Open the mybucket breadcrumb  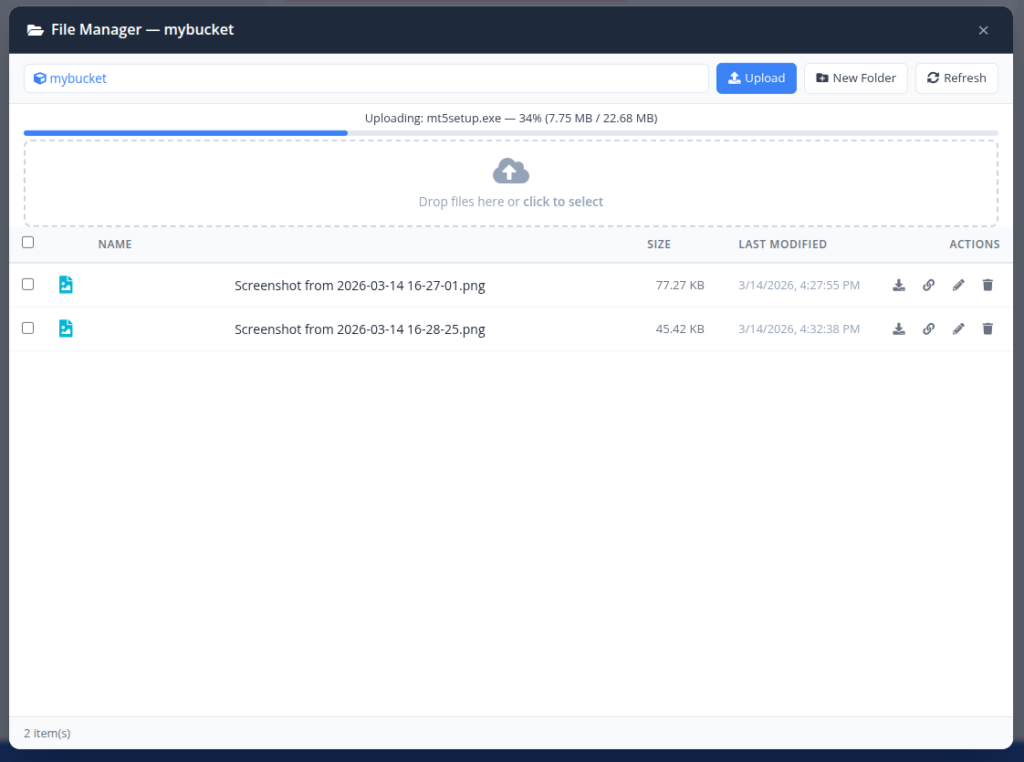(77, 78)
